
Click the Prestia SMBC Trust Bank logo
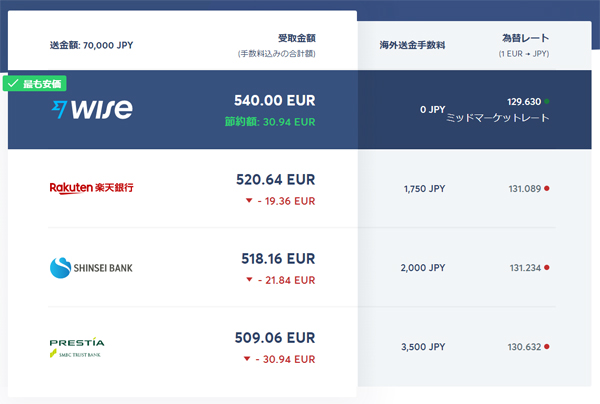77,347
